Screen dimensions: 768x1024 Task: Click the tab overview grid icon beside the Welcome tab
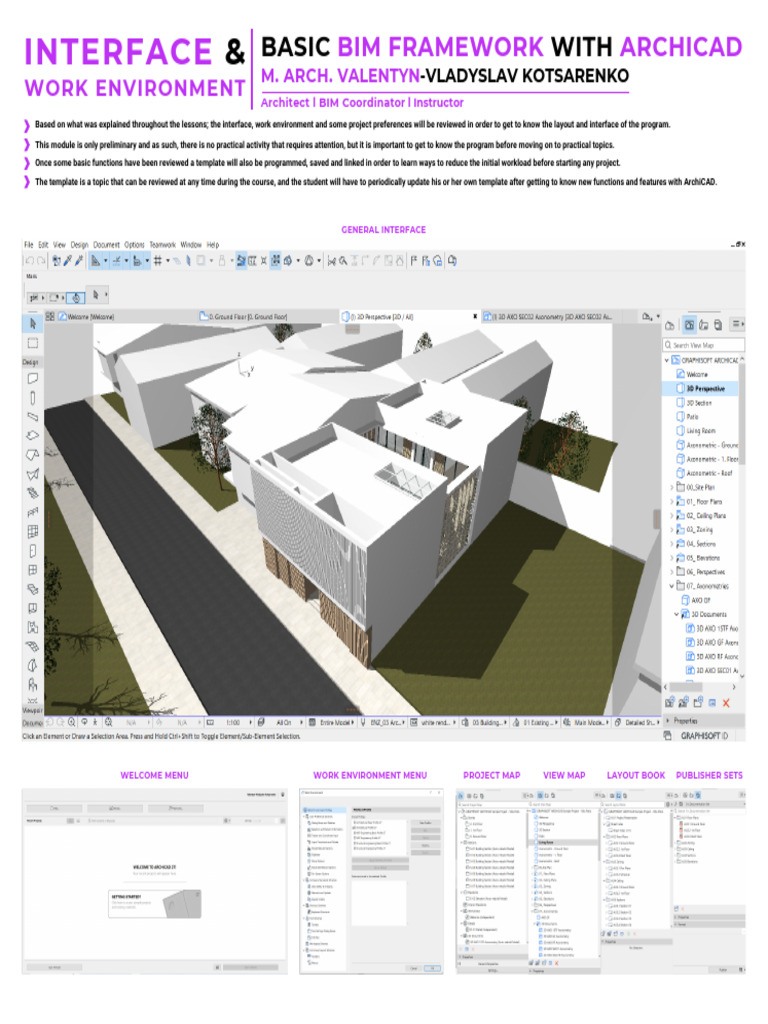click(50, 316)
